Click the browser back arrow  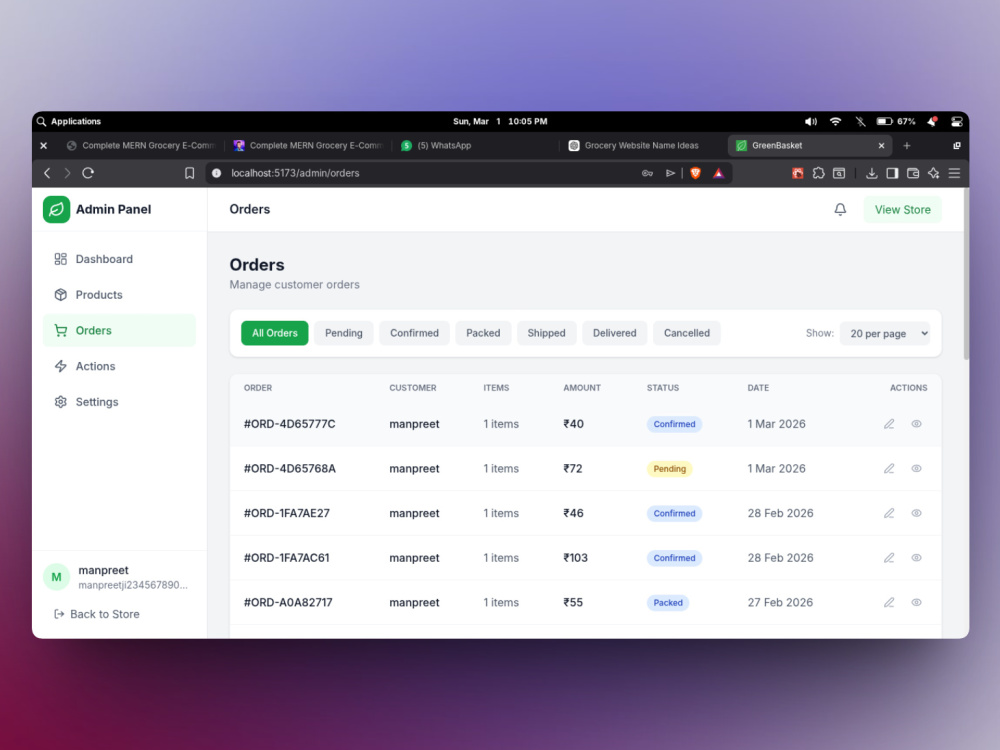(47, 173)
